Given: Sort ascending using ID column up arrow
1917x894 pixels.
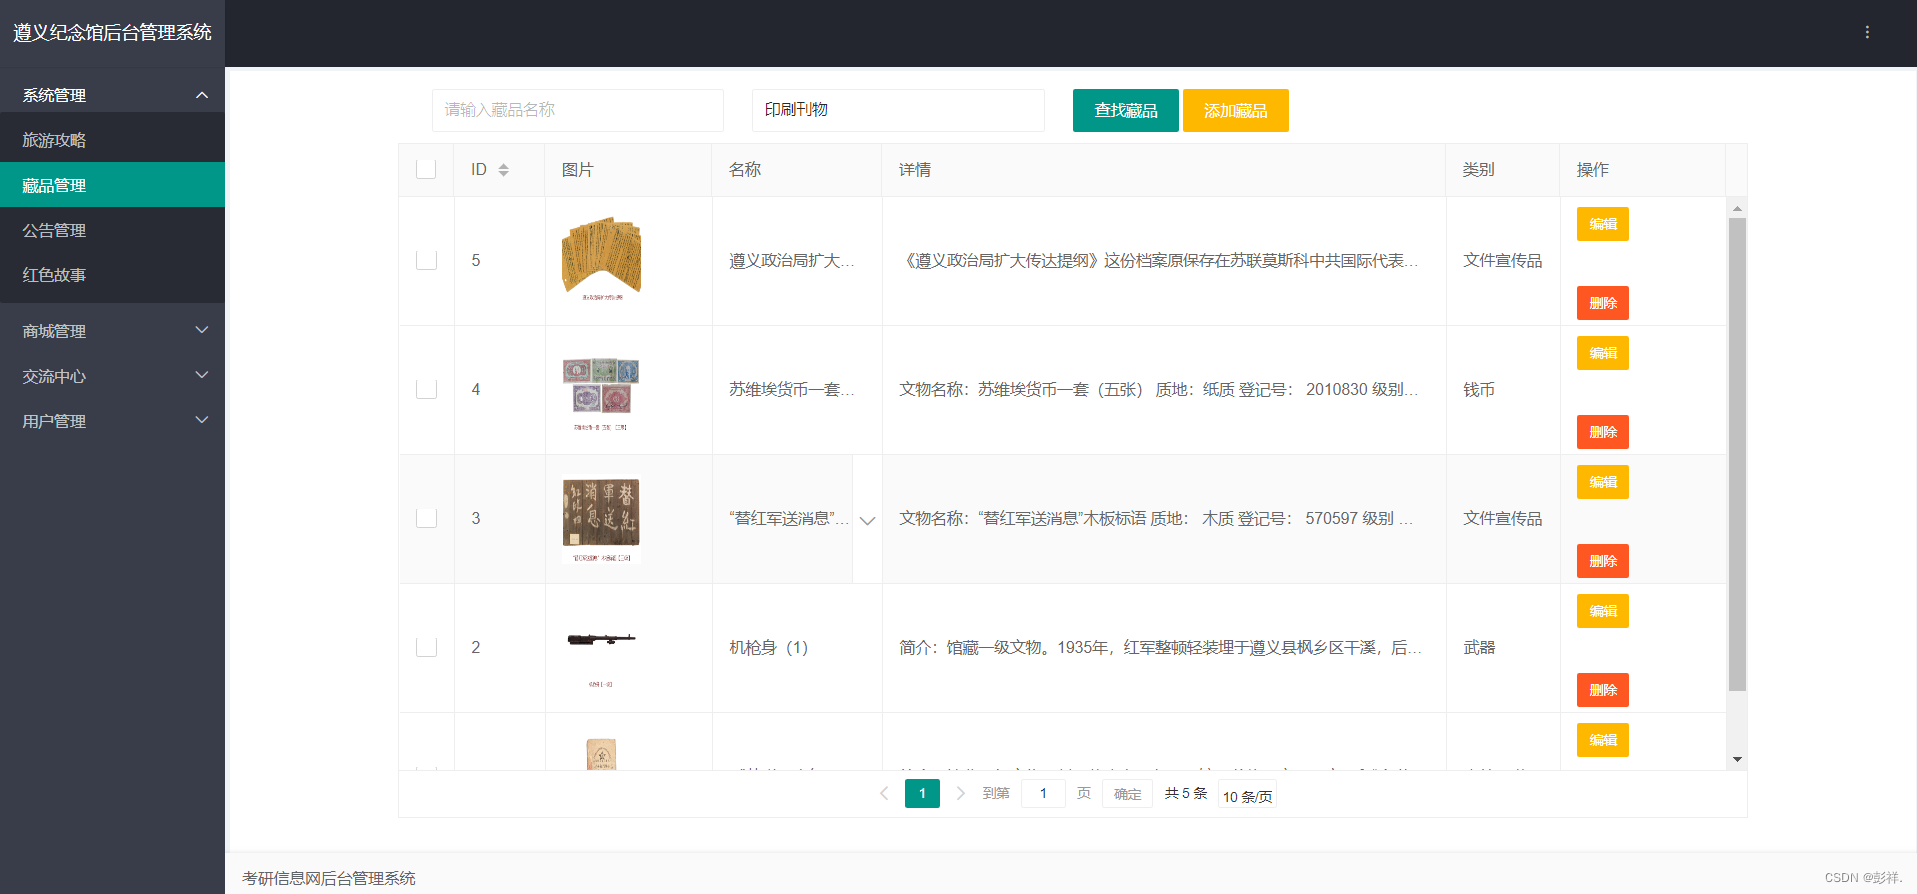Looking at the screenshot, I should pyautogui.click(x=504, y=166).
